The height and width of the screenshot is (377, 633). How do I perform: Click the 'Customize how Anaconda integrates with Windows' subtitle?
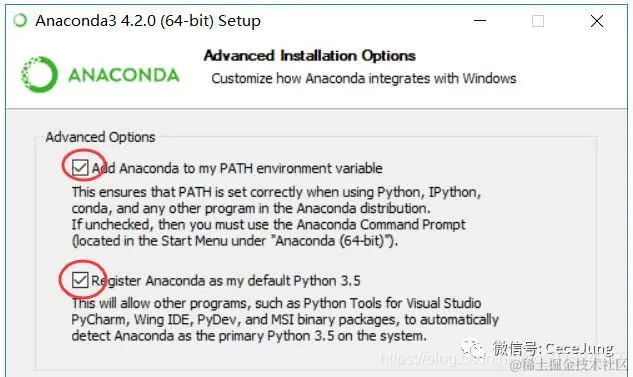pyautogui.click(x=364, y=78)
